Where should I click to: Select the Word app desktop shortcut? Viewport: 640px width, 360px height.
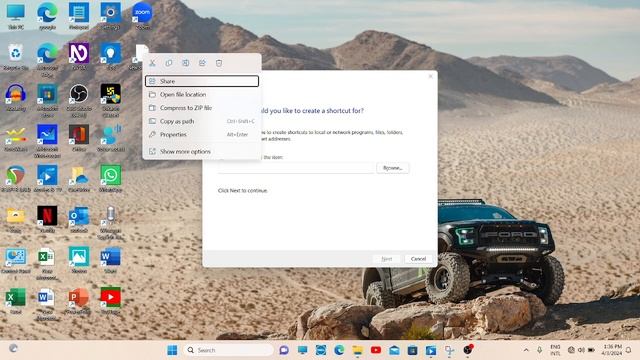click(x=110, y=260)
